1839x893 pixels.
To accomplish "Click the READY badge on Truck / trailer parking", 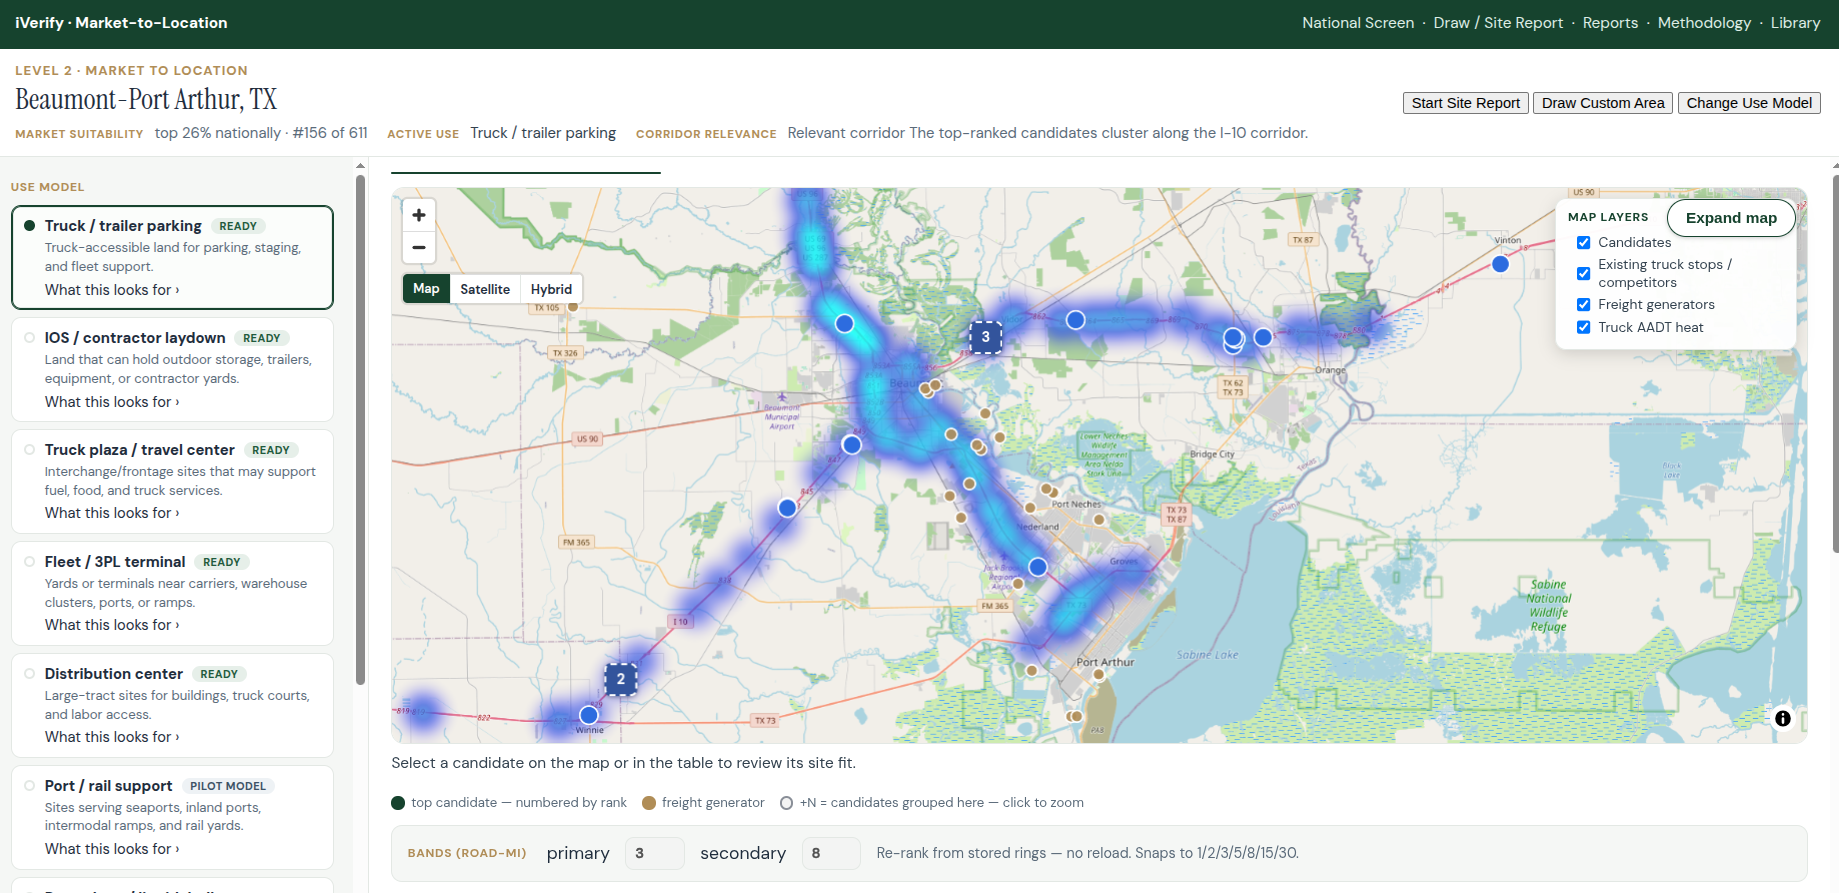I will [x=238, y=226].
